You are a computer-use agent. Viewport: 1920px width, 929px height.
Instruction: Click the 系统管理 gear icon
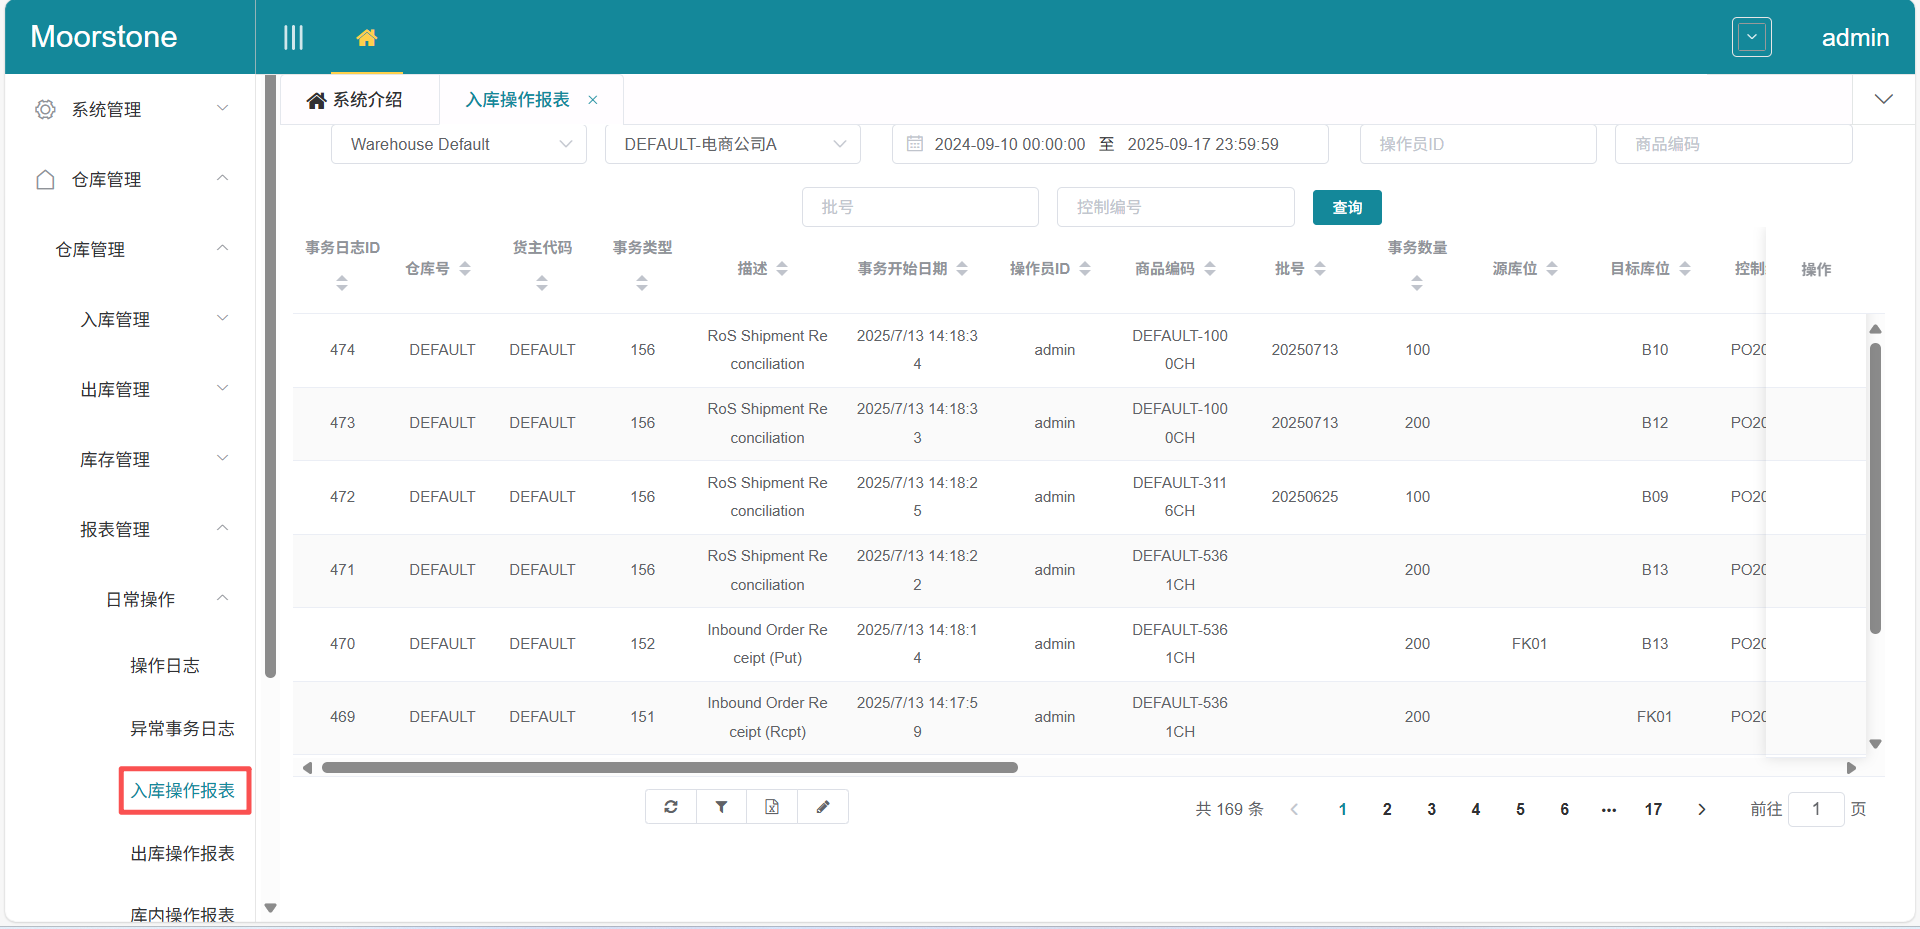tap(45, 110)
